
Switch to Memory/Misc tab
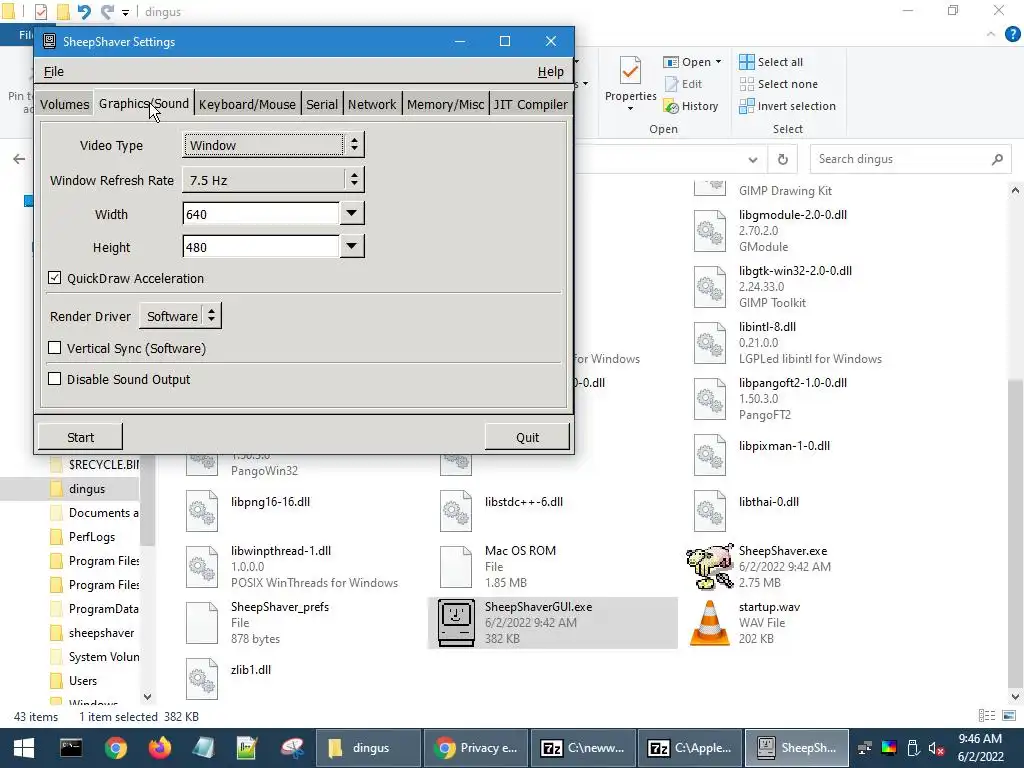pos(445,104)
